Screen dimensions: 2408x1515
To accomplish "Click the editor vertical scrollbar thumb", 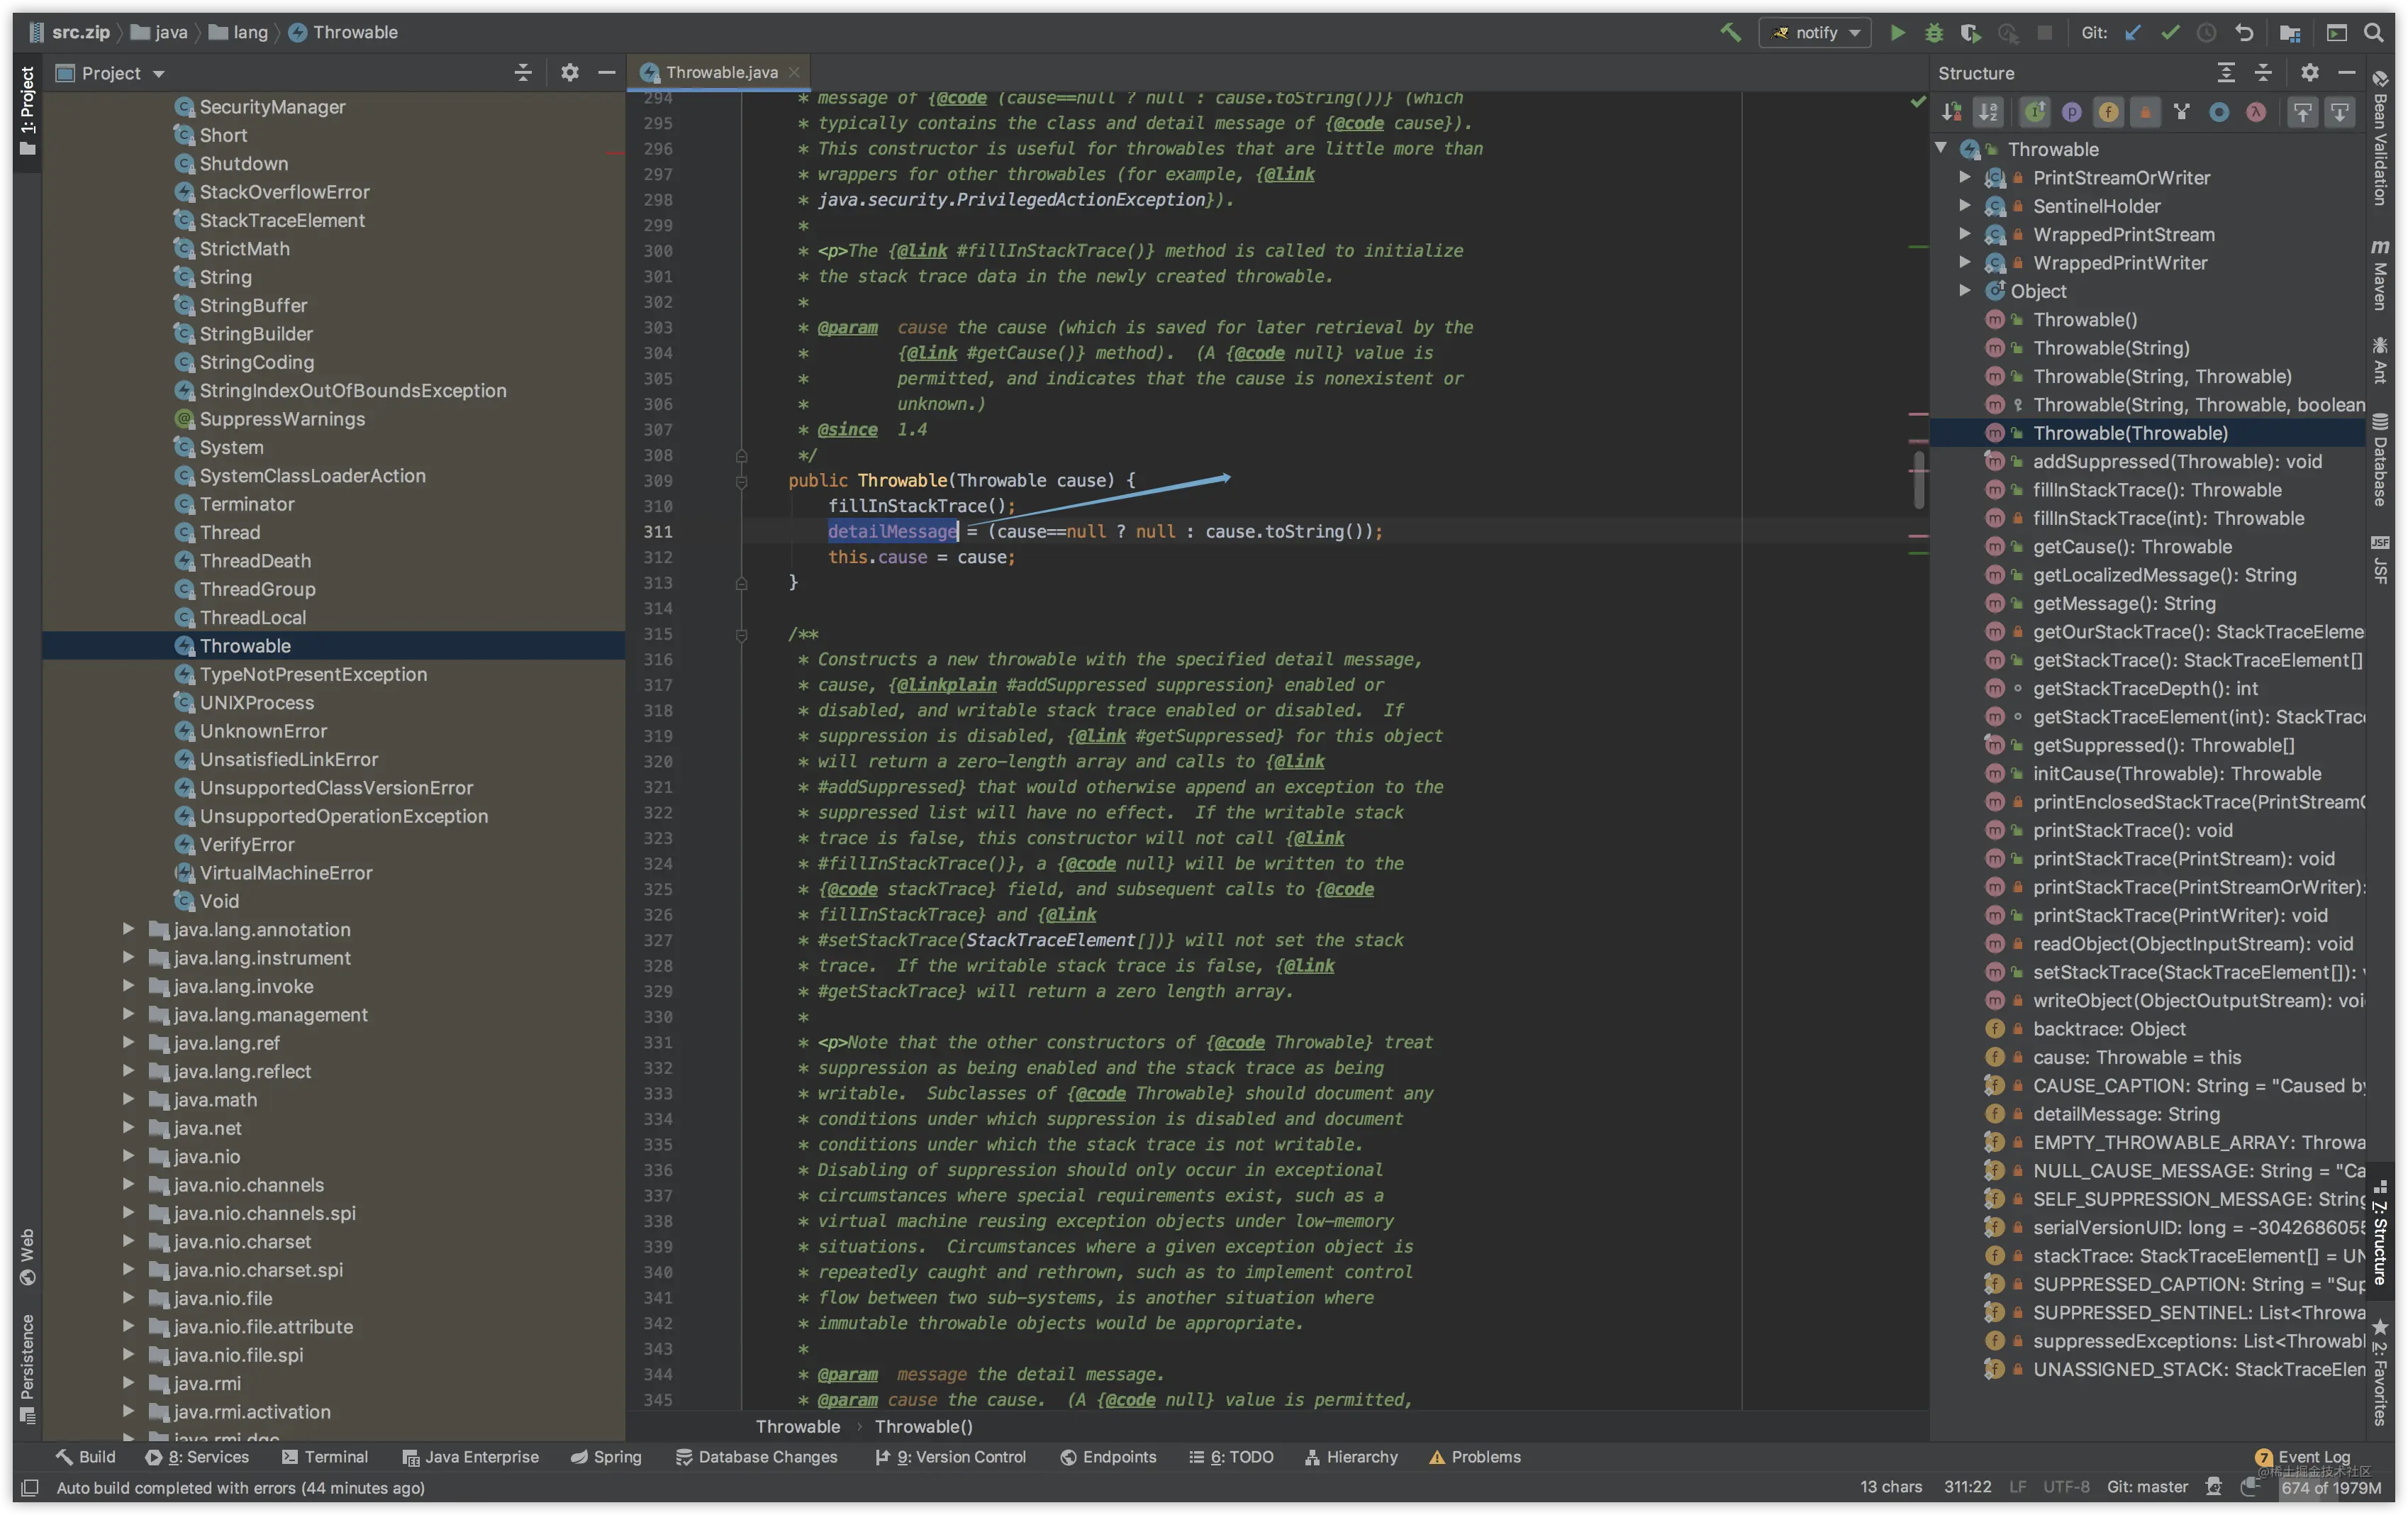I will pyautogui.click(x=1919, y=479).
